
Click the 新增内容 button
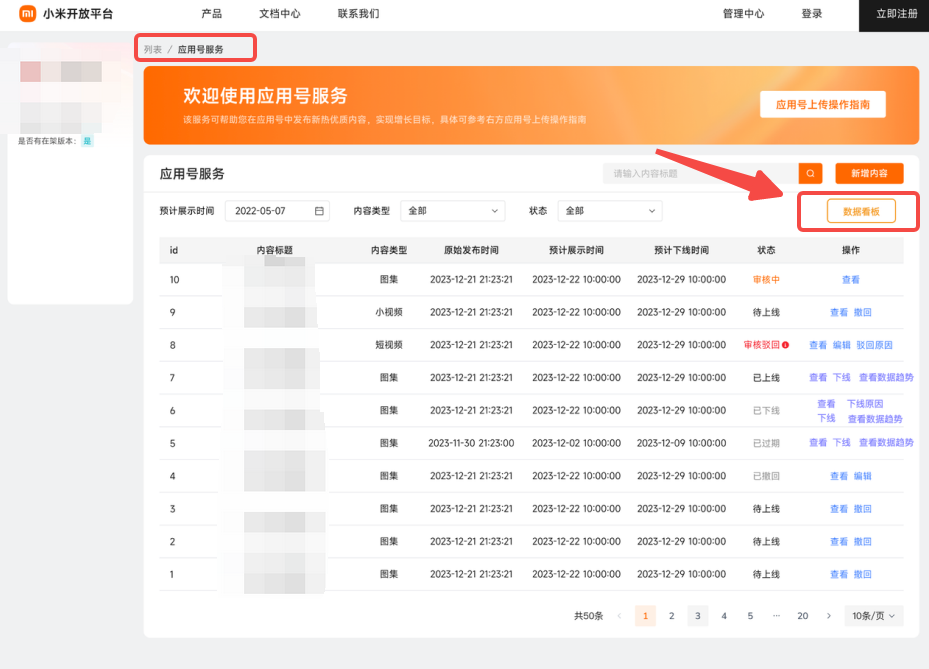[869, 174]
